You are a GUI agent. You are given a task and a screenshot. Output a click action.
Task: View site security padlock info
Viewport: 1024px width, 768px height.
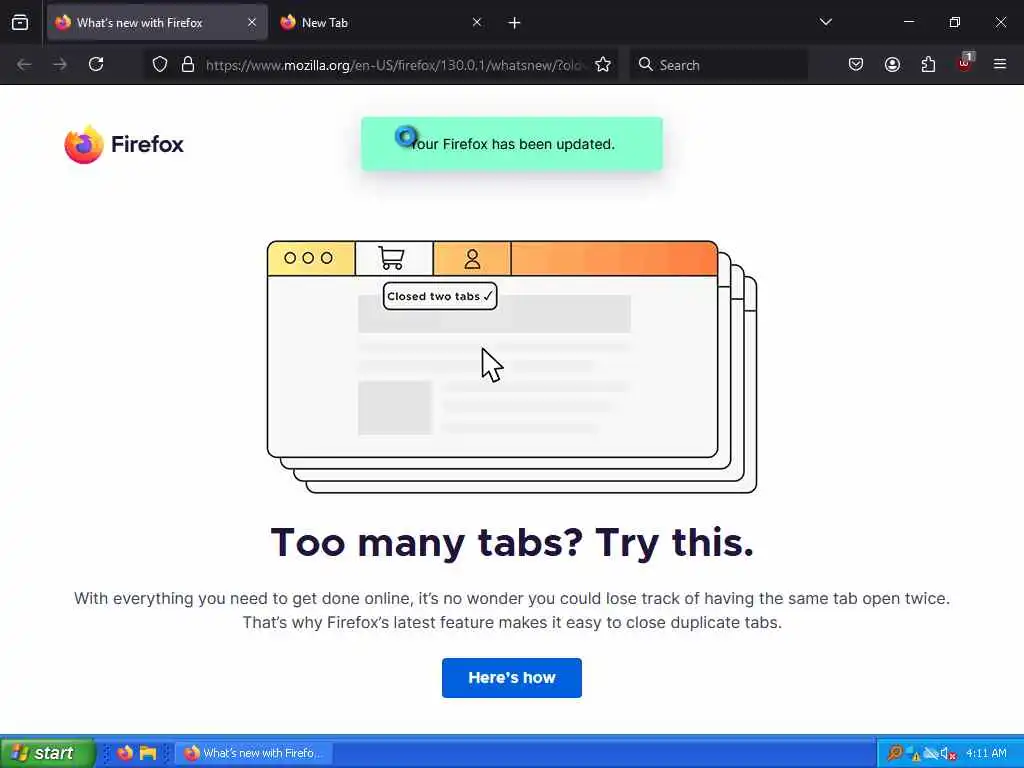point(188,64)
